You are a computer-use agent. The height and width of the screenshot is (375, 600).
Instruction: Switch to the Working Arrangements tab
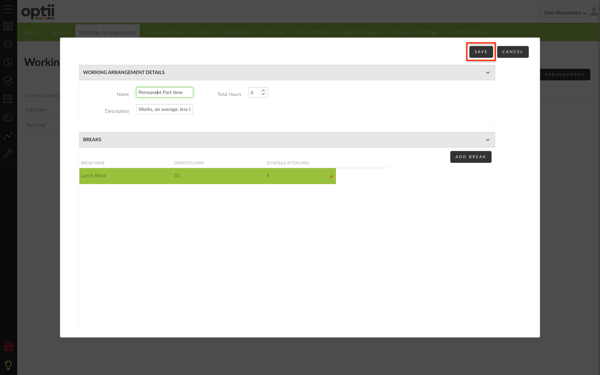click(107, 32)
